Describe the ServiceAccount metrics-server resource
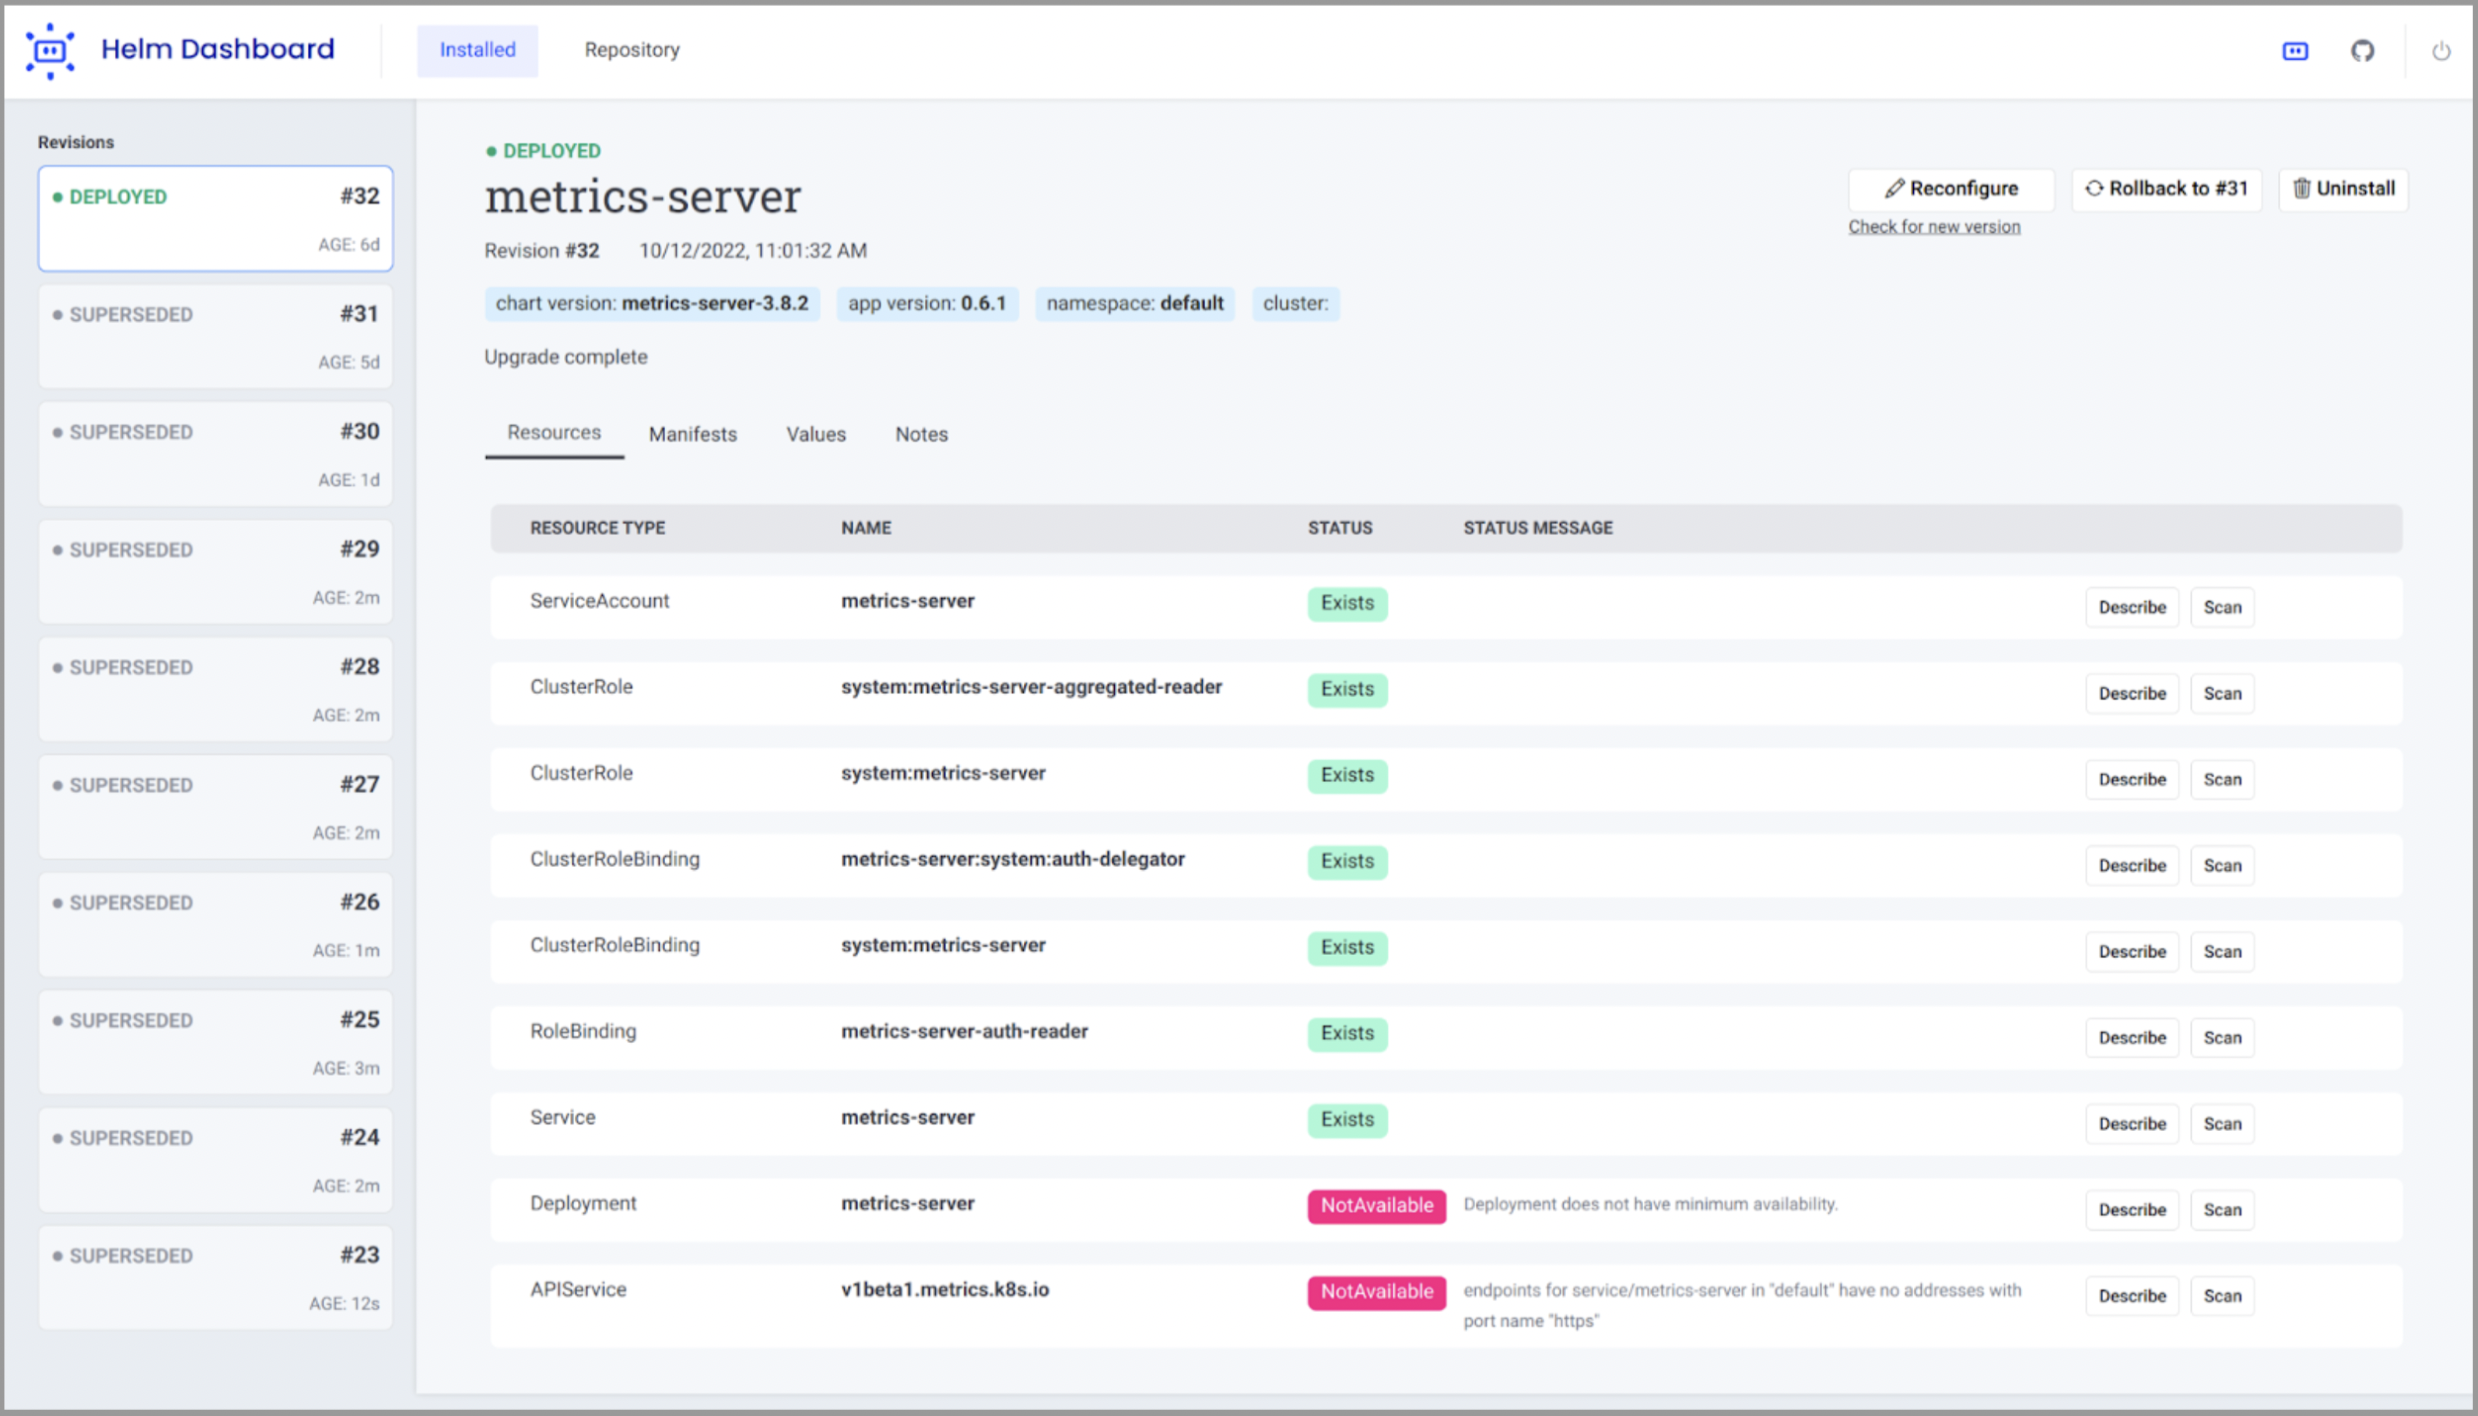 point(2132,607)
